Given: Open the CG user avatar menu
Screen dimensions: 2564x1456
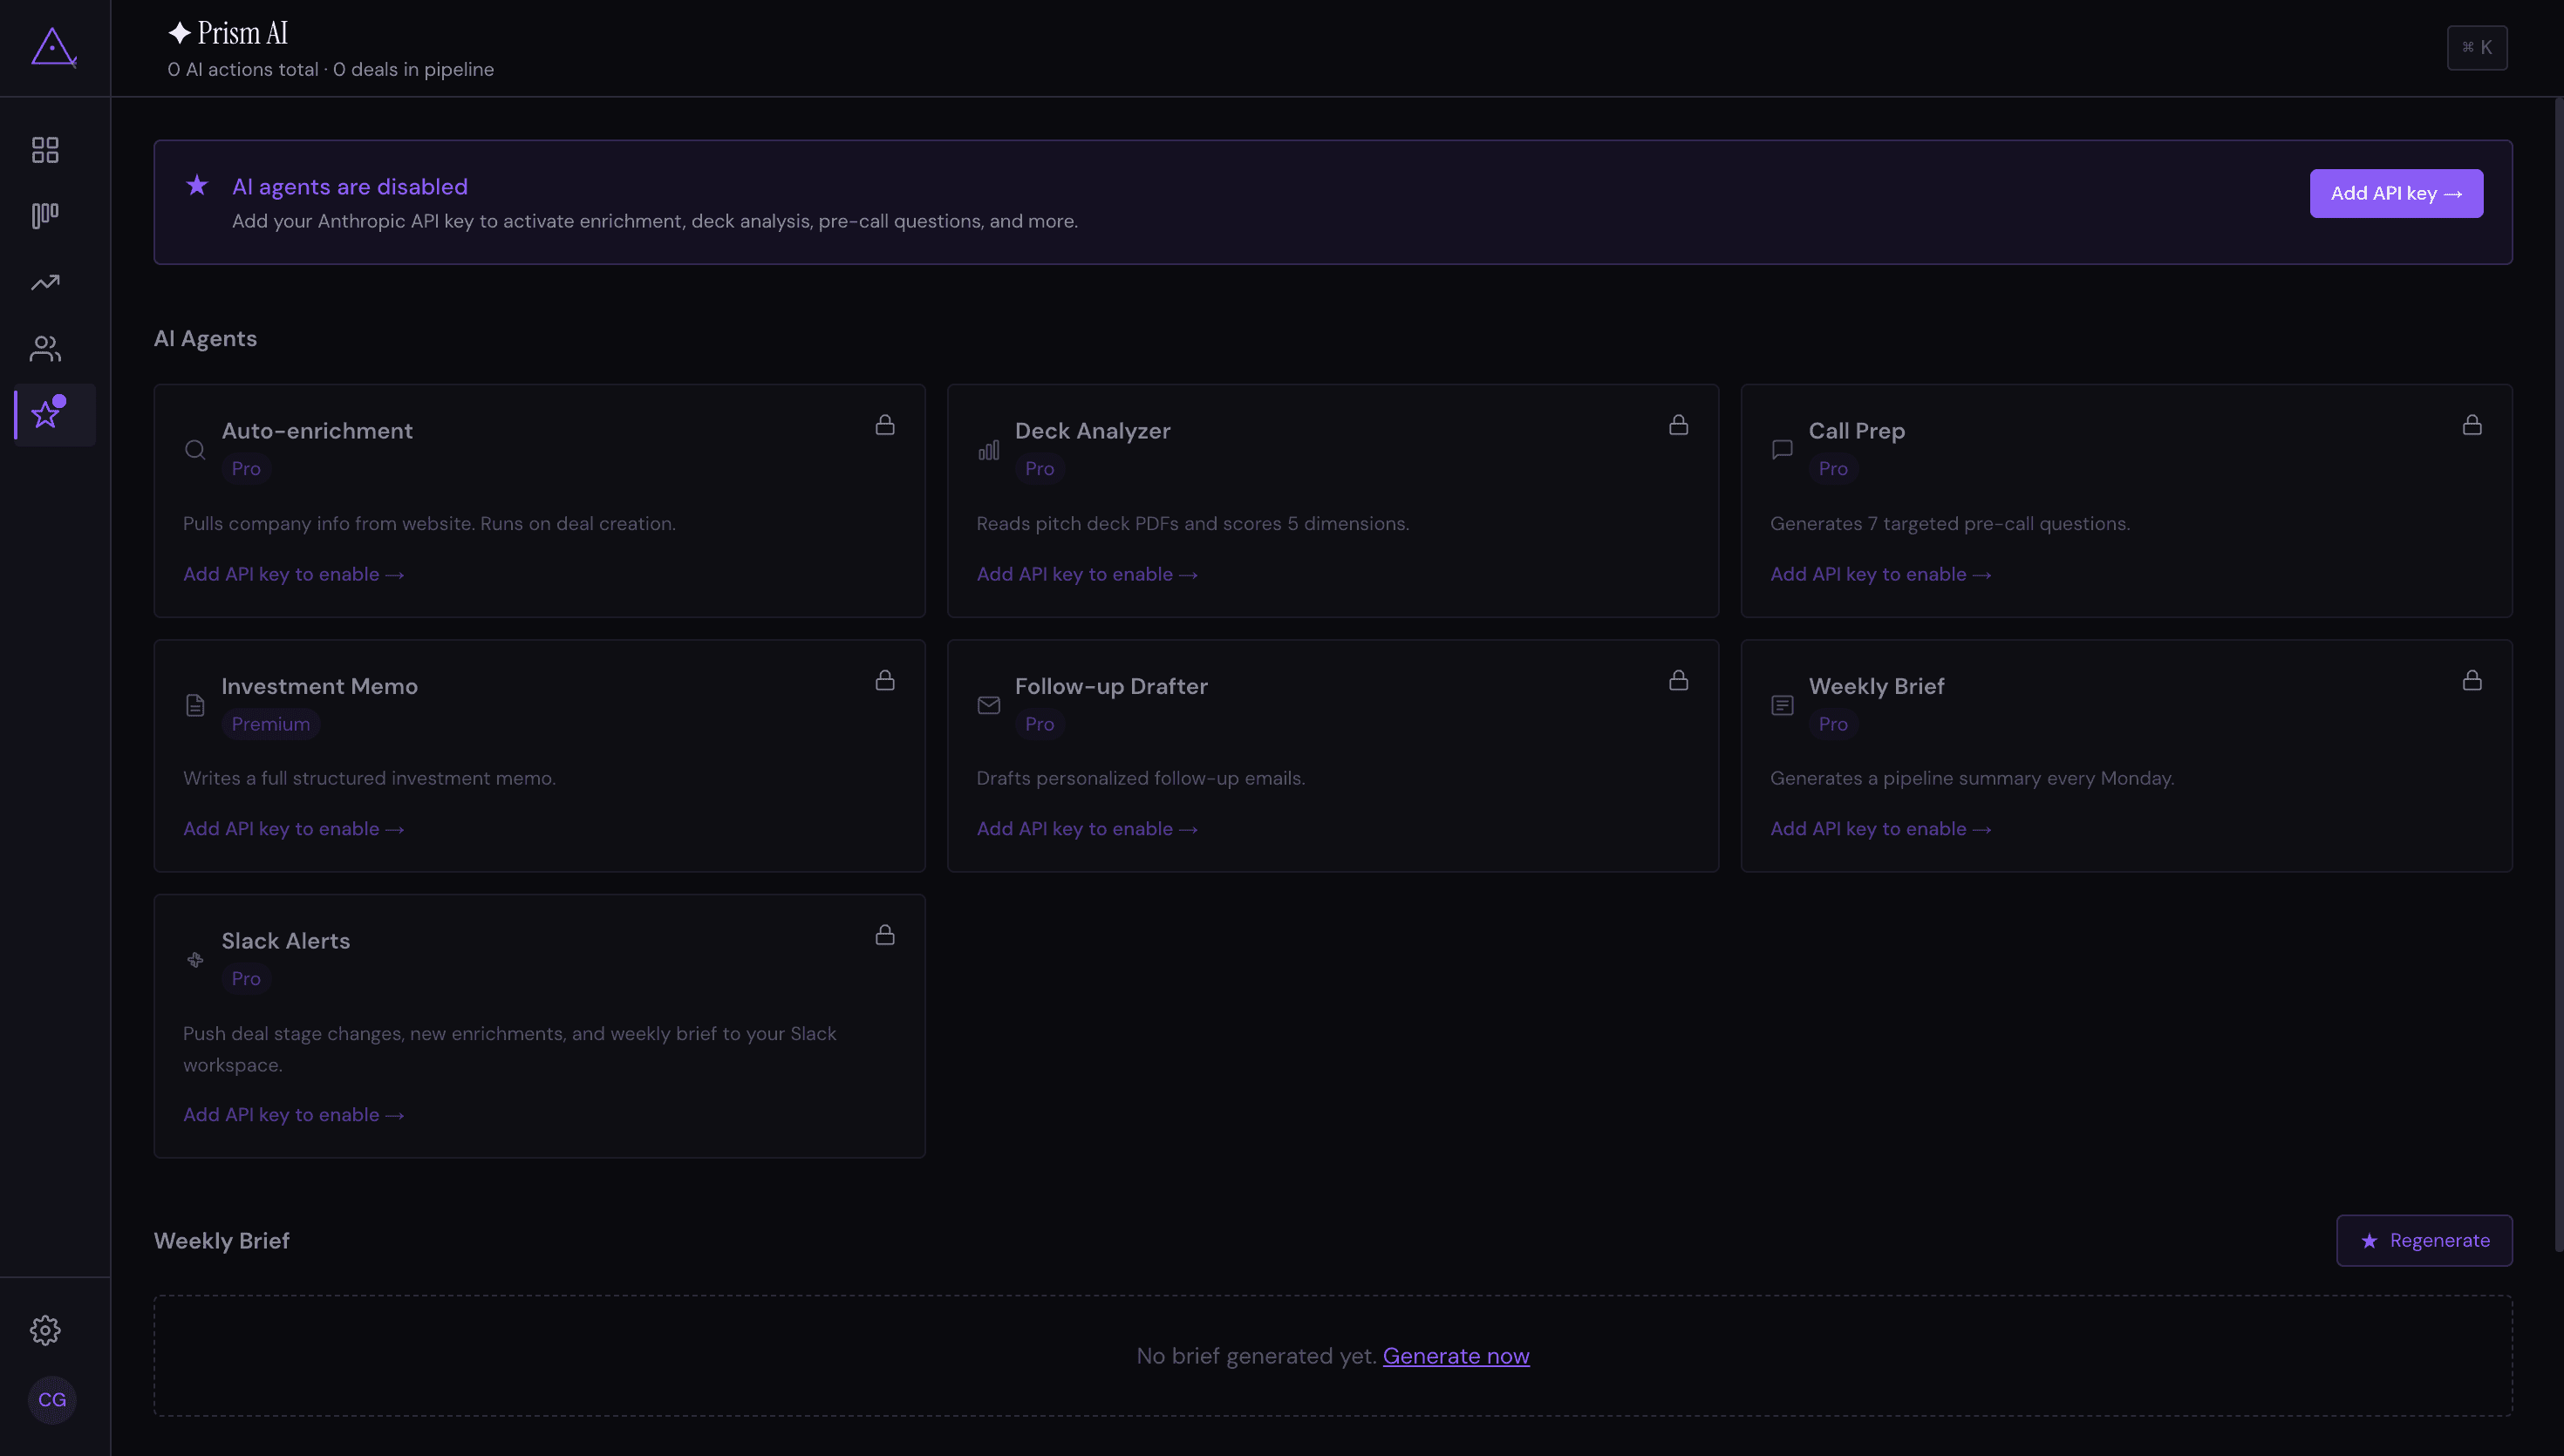Looking at the screenshot, I should click(x=52, y=1400).
